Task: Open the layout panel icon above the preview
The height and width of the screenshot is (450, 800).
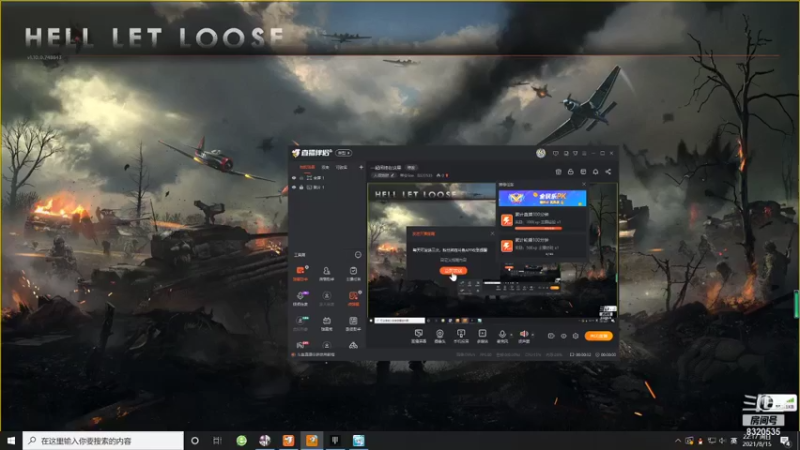Action: pyautogui.click(x=583, y=172)
